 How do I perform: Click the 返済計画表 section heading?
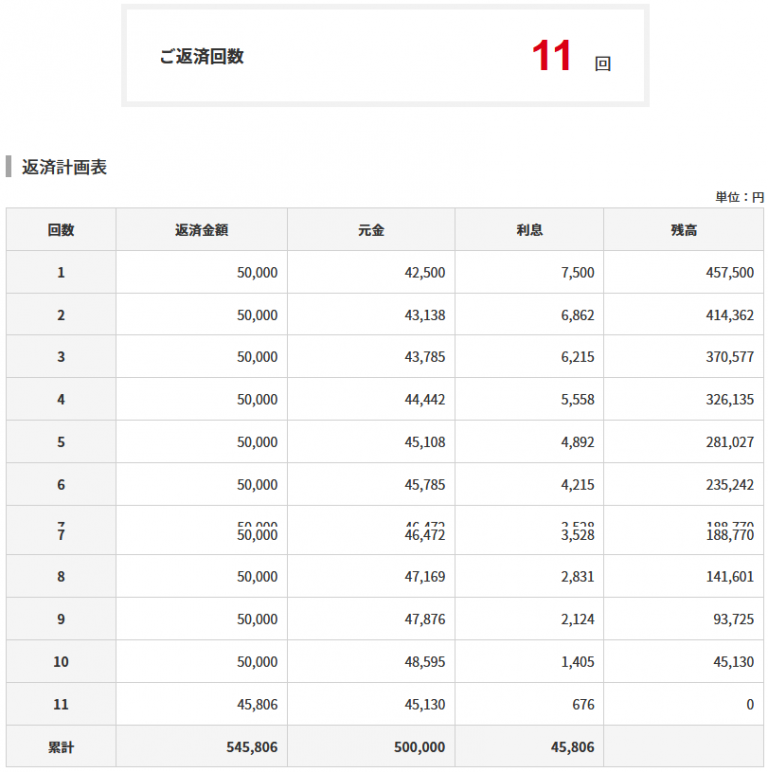(64, 167)
